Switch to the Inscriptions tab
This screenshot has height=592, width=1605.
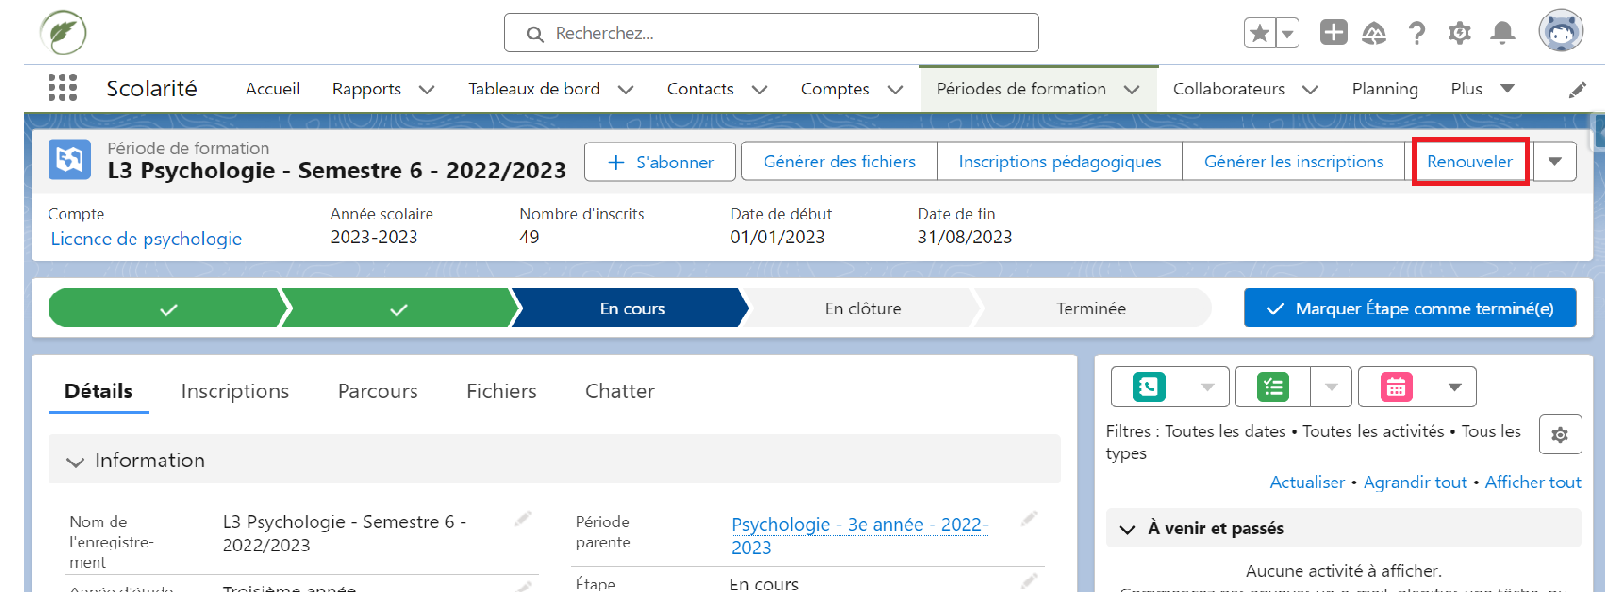tap(234, 391)
